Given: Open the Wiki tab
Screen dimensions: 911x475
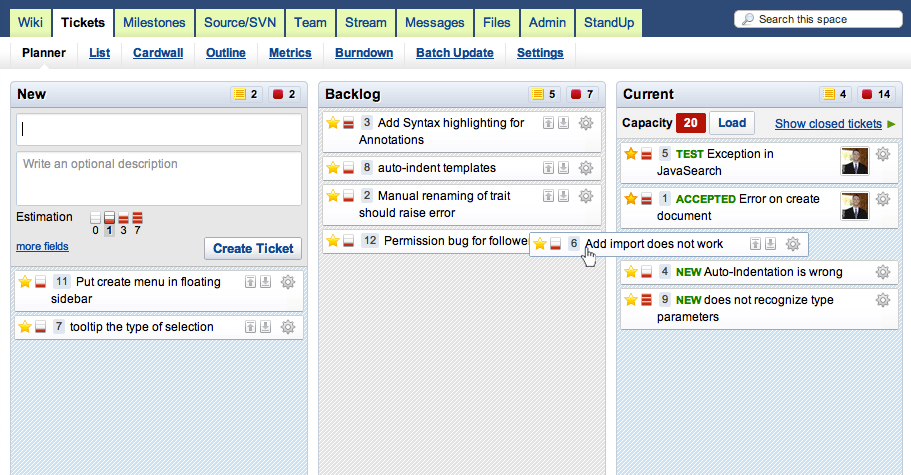Looking at the screenshot, I should point(30,23).
